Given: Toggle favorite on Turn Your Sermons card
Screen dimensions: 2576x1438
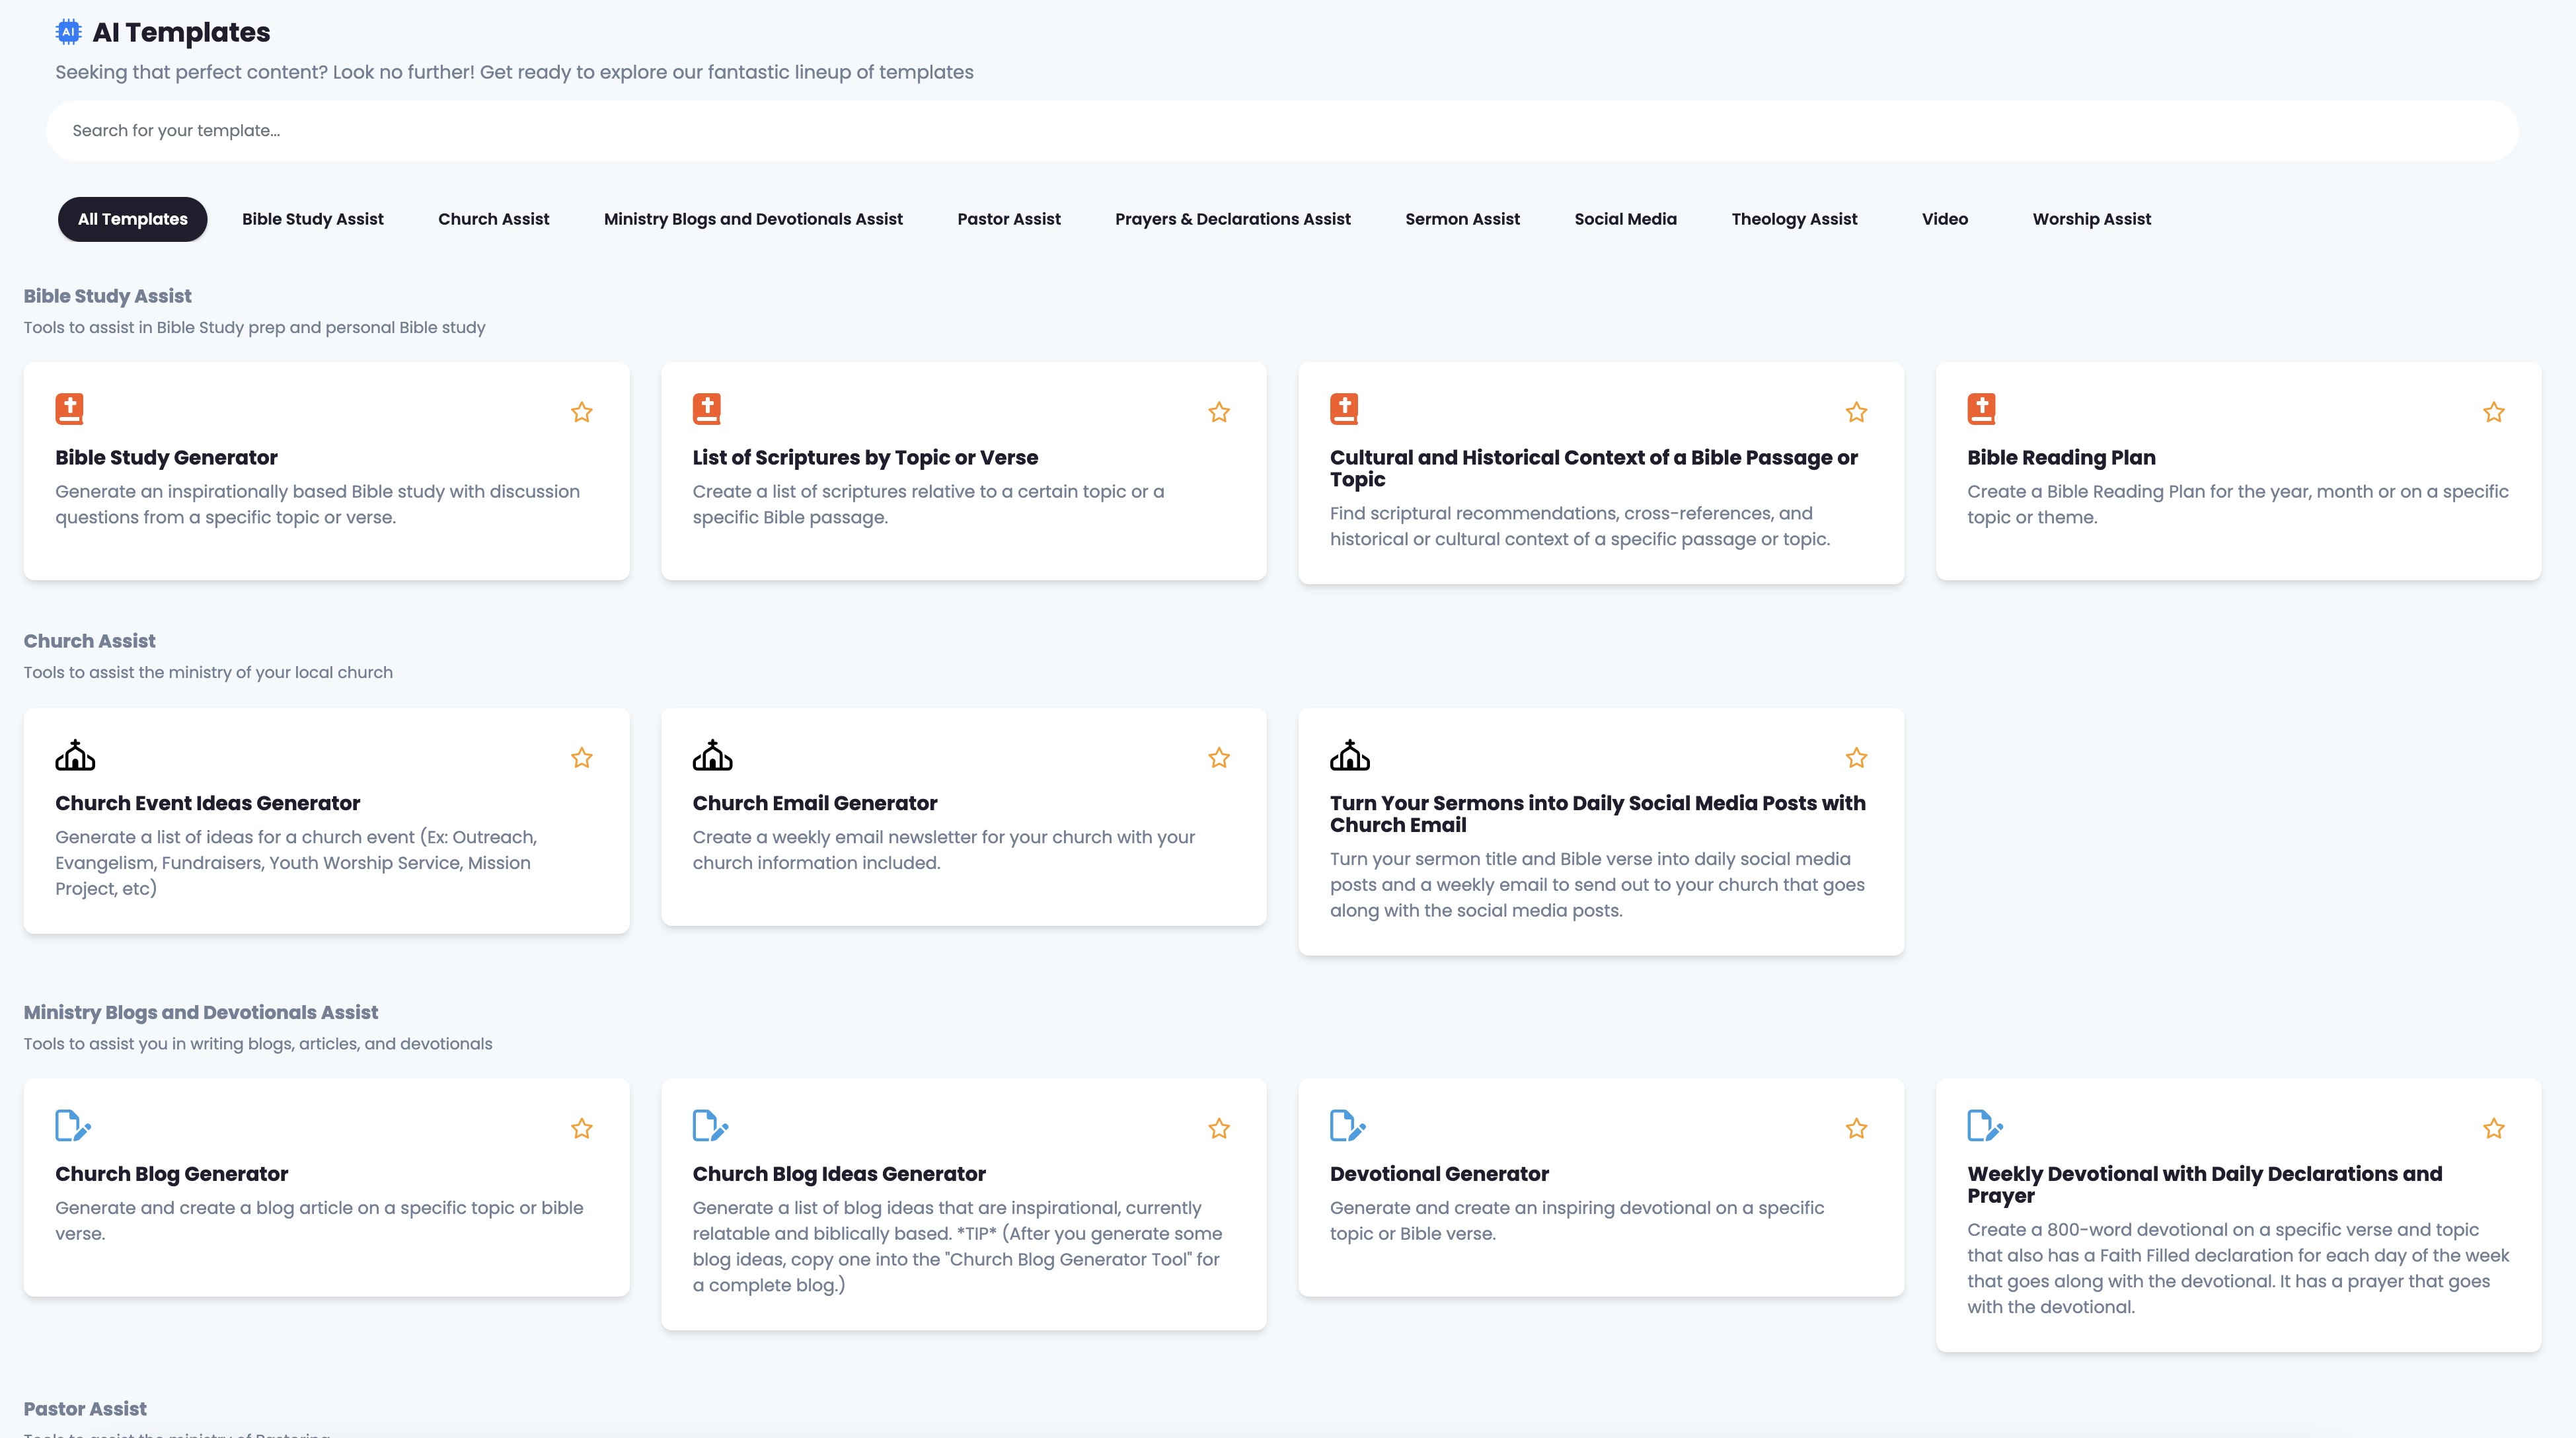Looking at the screenshot, I should point(1856,758).
